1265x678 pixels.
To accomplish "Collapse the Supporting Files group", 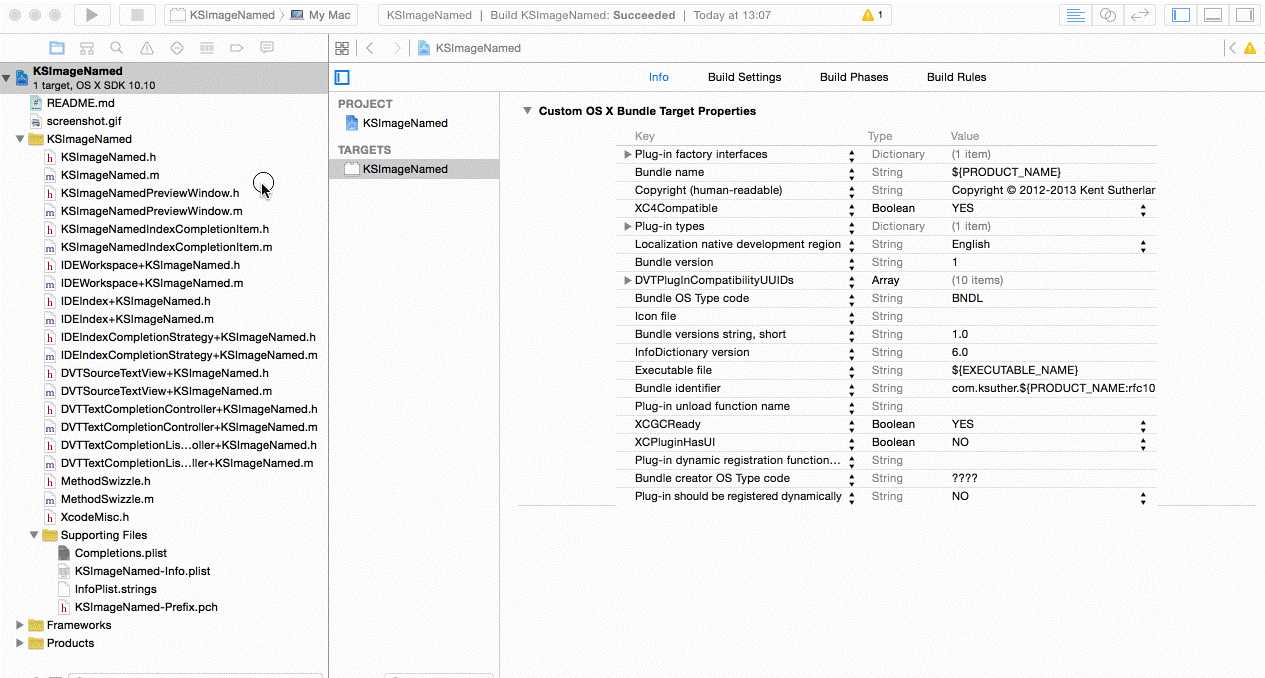I will click(x=34, y=535).
